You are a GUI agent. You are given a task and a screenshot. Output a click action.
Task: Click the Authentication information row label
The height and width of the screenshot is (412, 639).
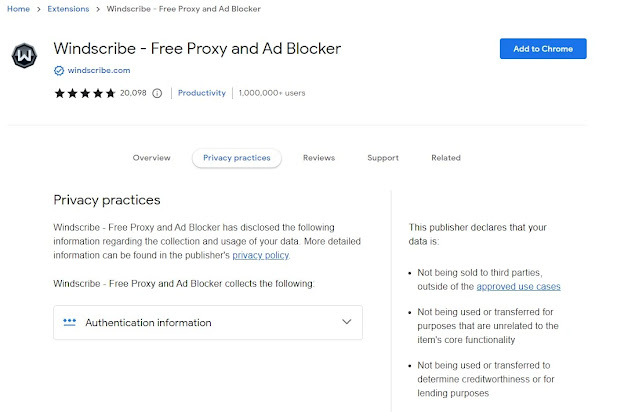(x=148, y=322)
